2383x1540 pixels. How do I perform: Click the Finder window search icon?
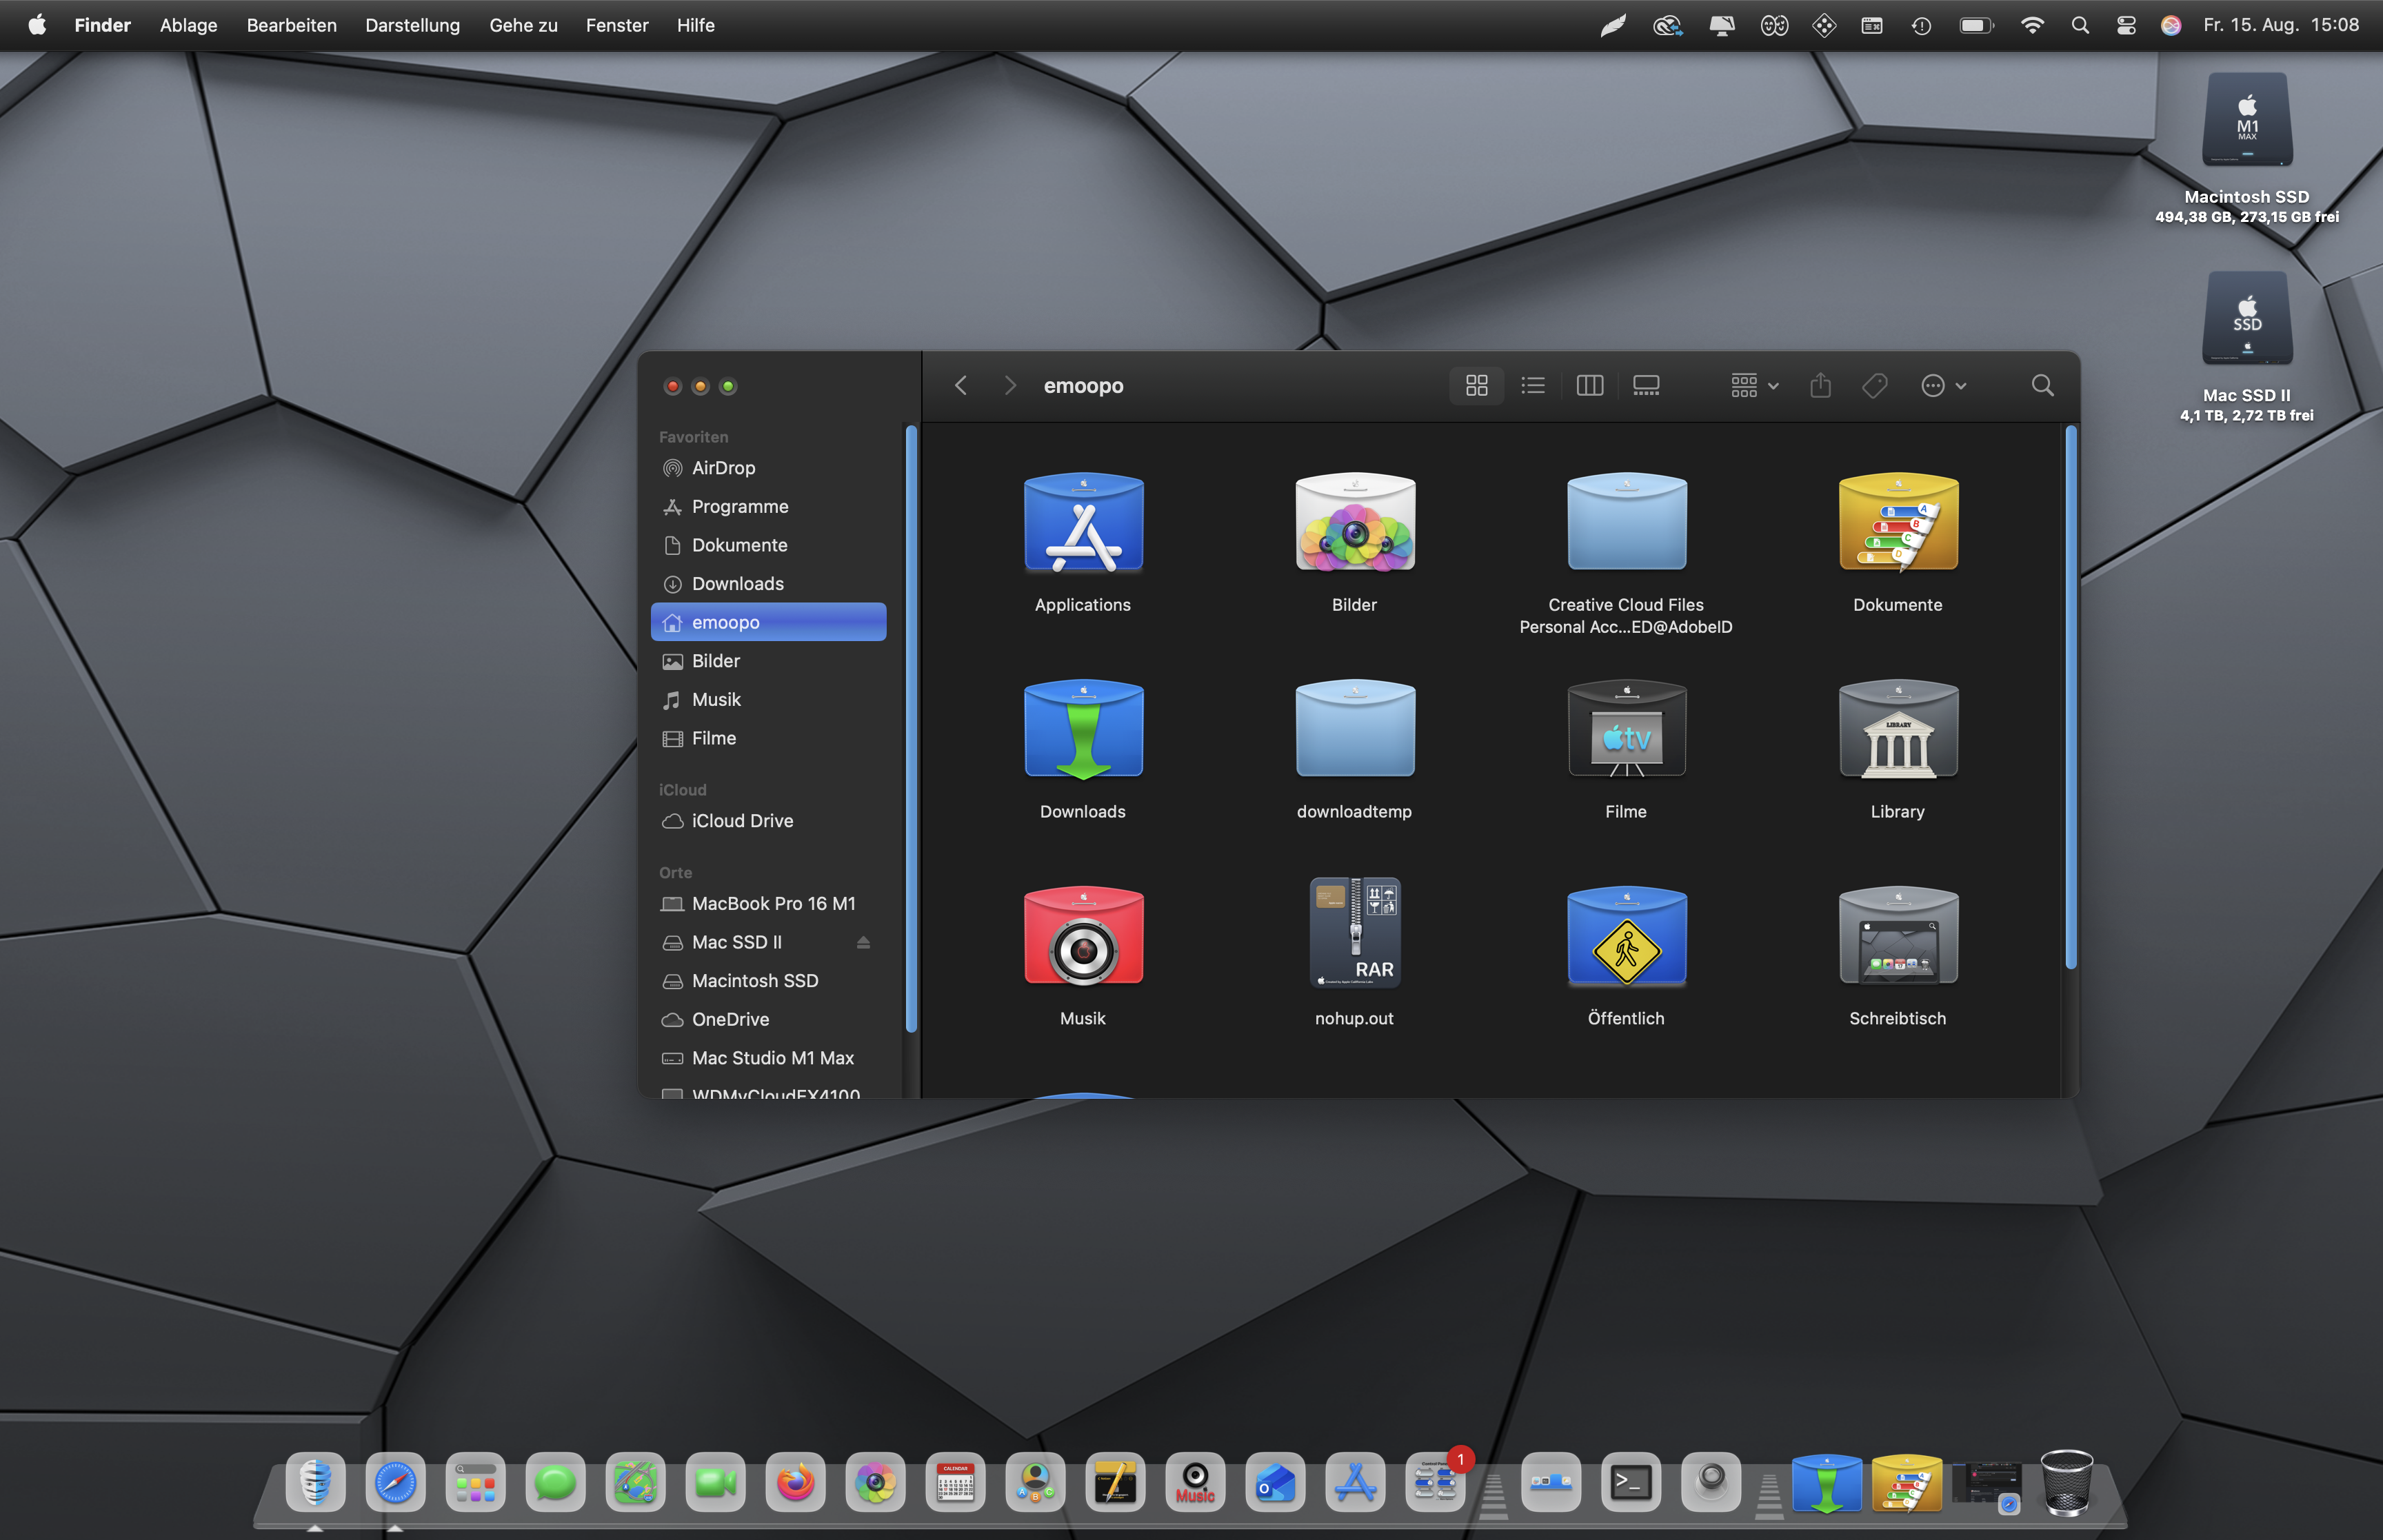coord(2042,386)
